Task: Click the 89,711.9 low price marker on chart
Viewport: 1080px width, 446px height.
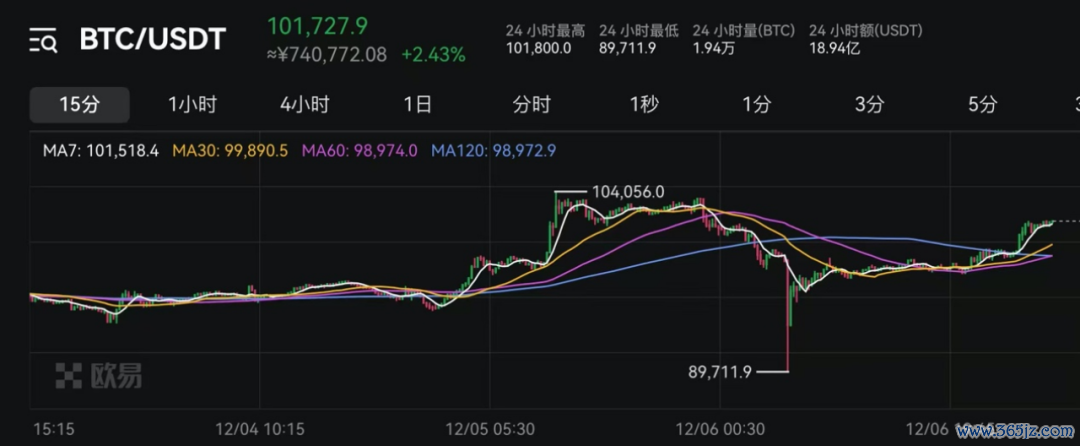Action: coord(721,372)
